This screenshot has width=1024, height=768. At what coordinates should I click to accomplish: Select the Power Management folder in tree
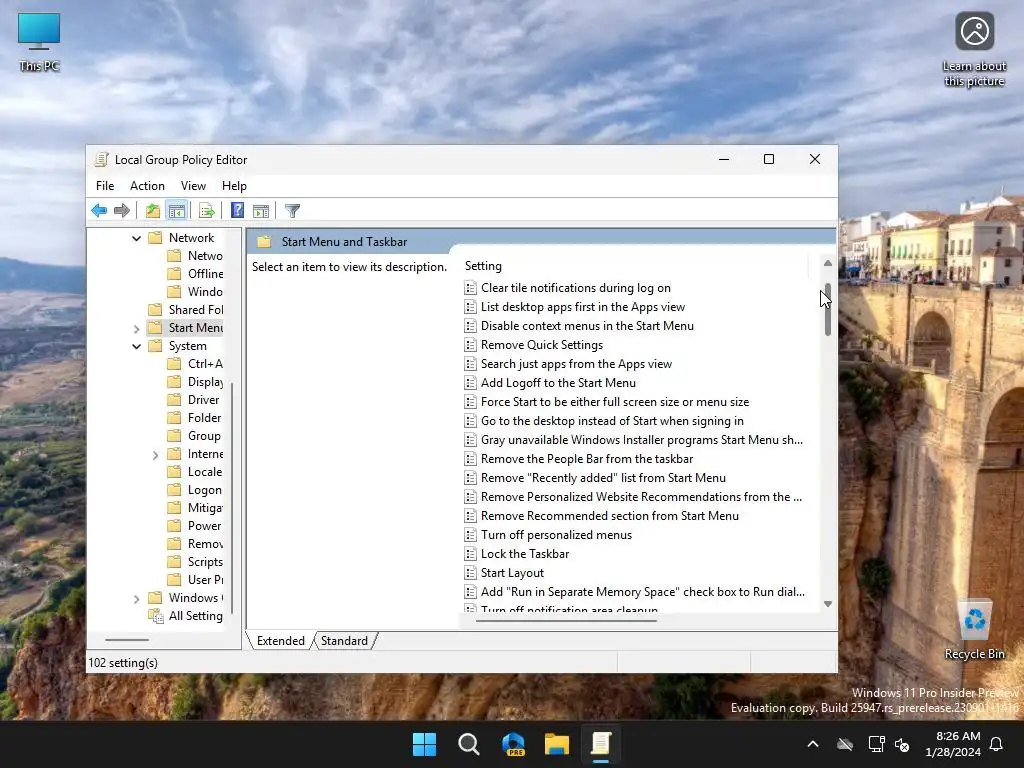[x=194, y=526]
